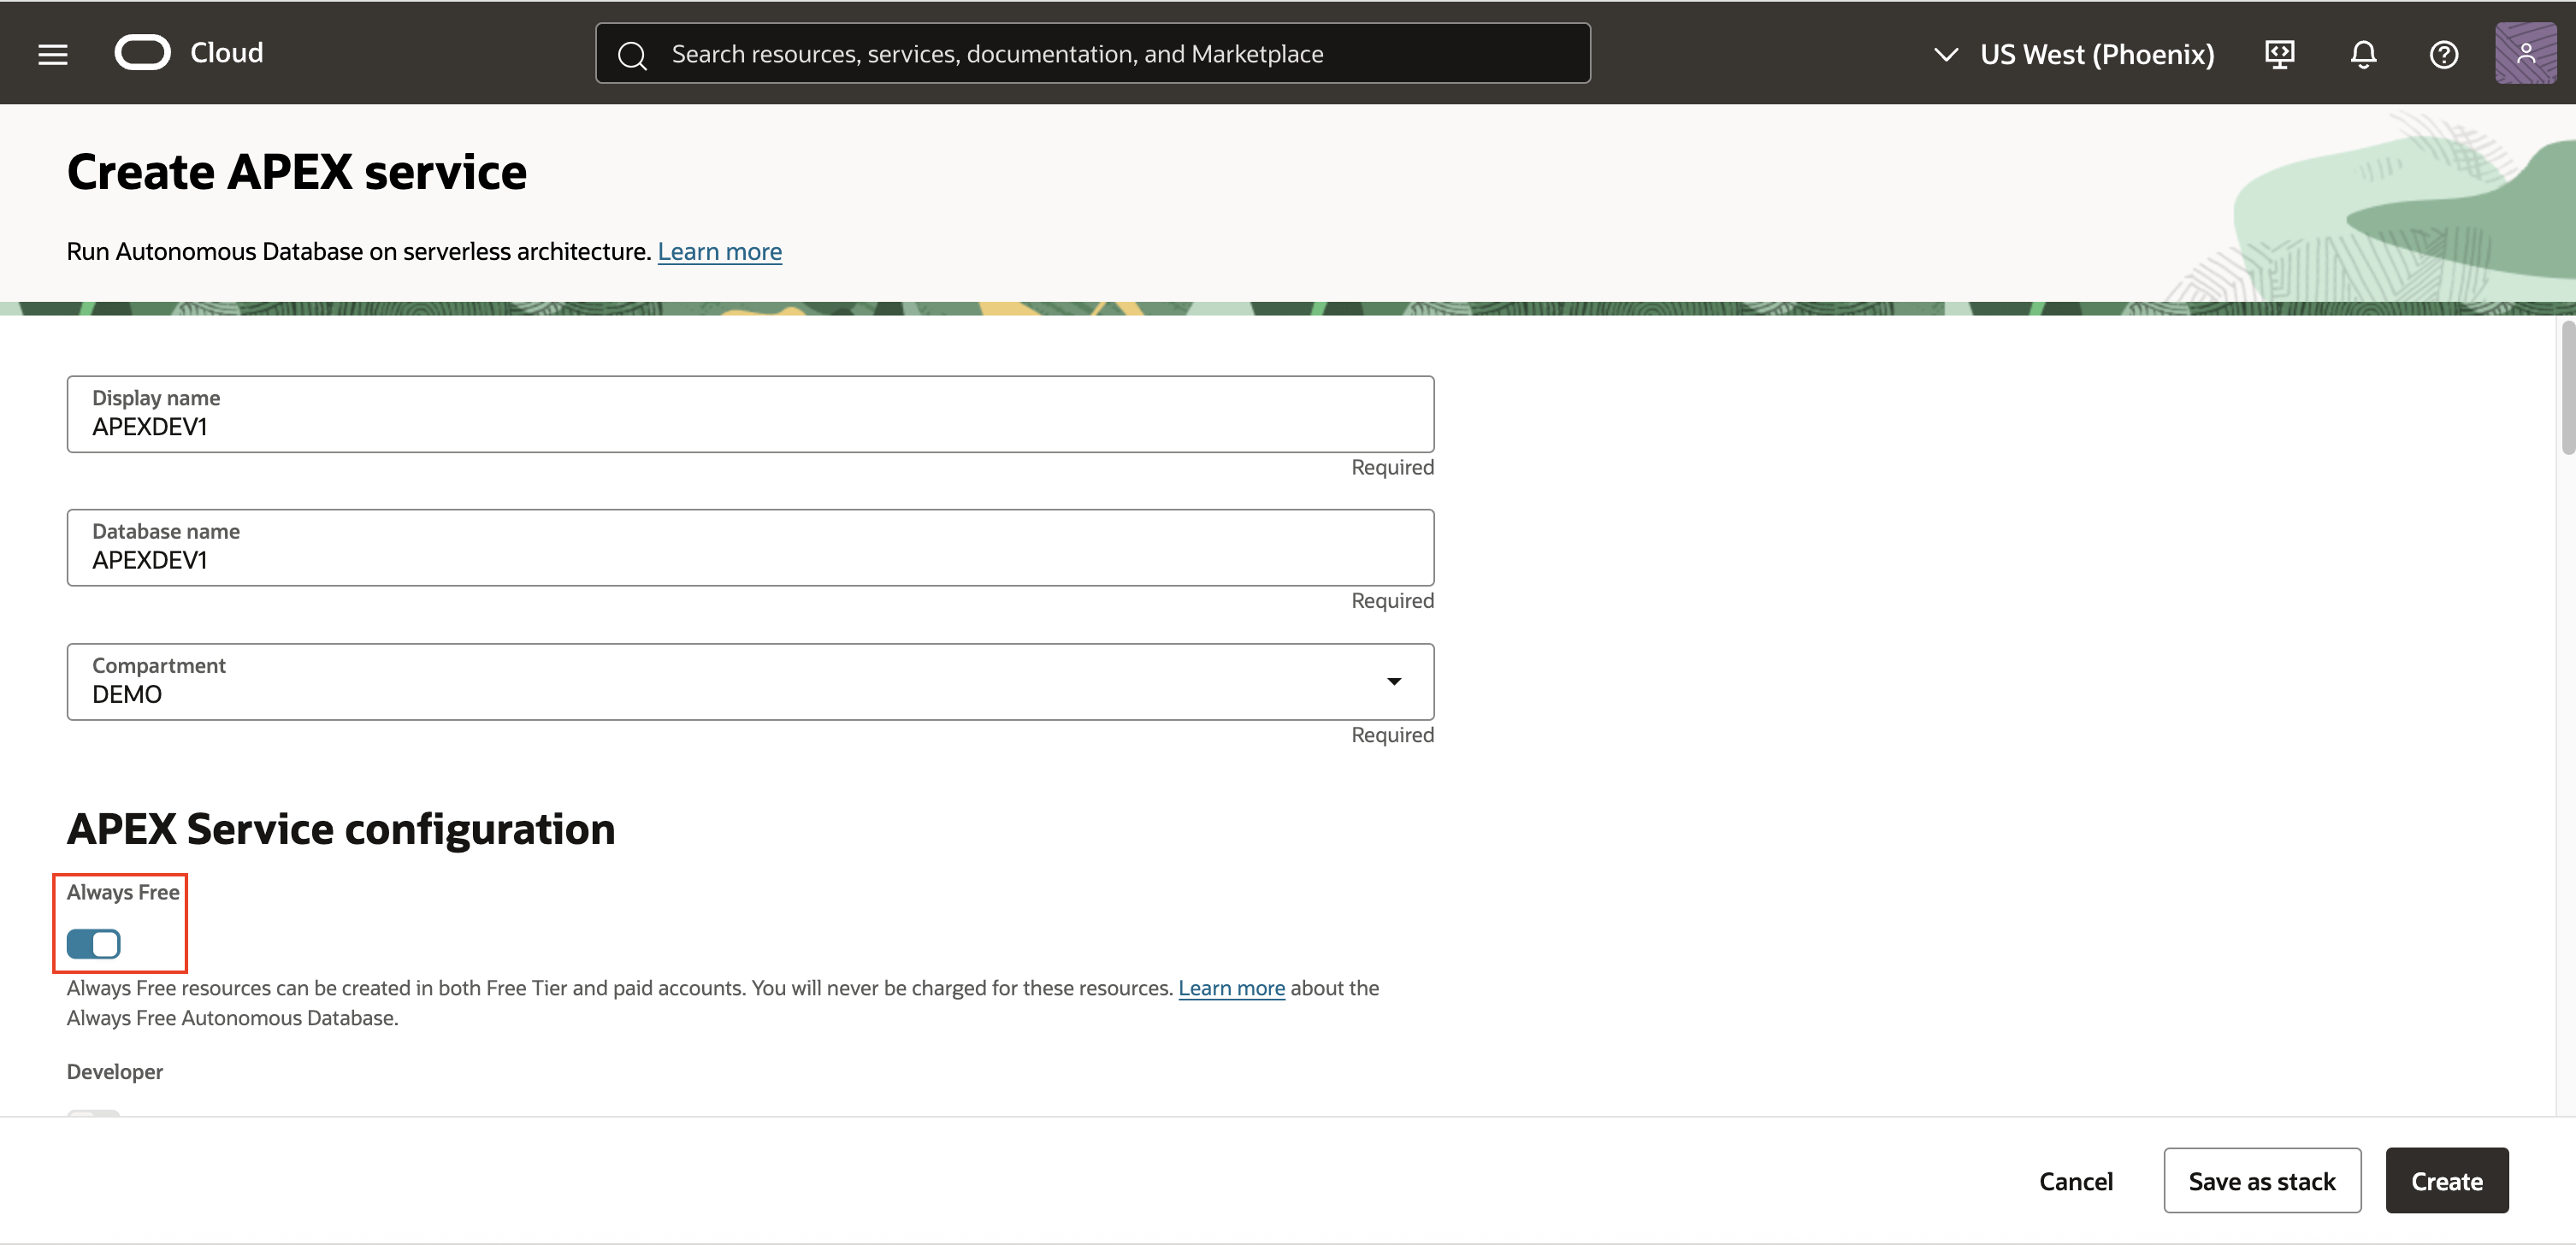Click the Cancel button
Image resolution: width=2576 pixels, height=1245 pixels.
click(2075, 1180)
